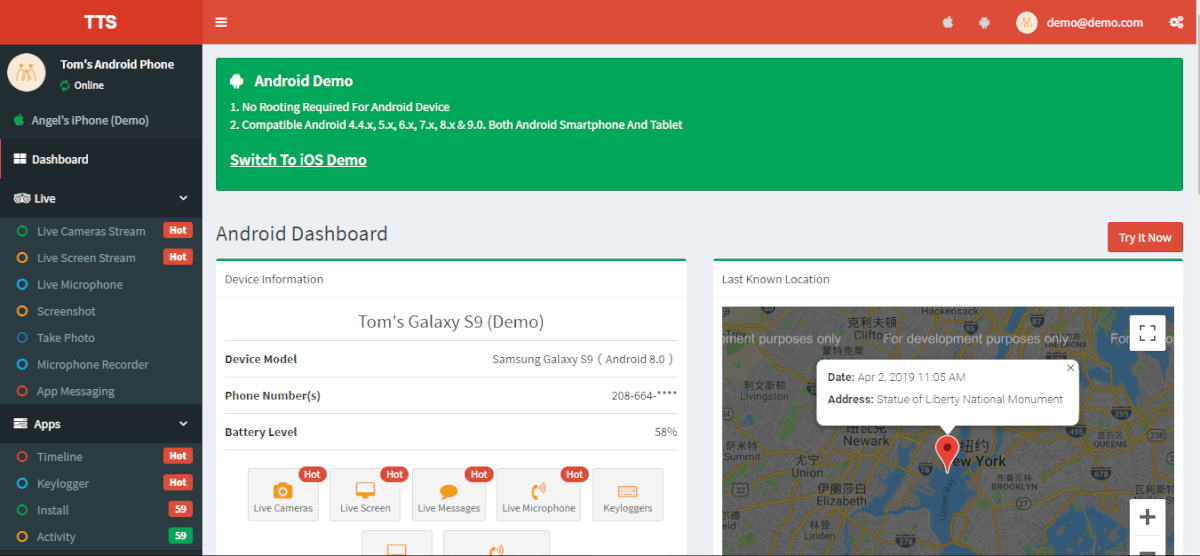
Task: Open the Android icon in header
Action: tap(984, 22)
